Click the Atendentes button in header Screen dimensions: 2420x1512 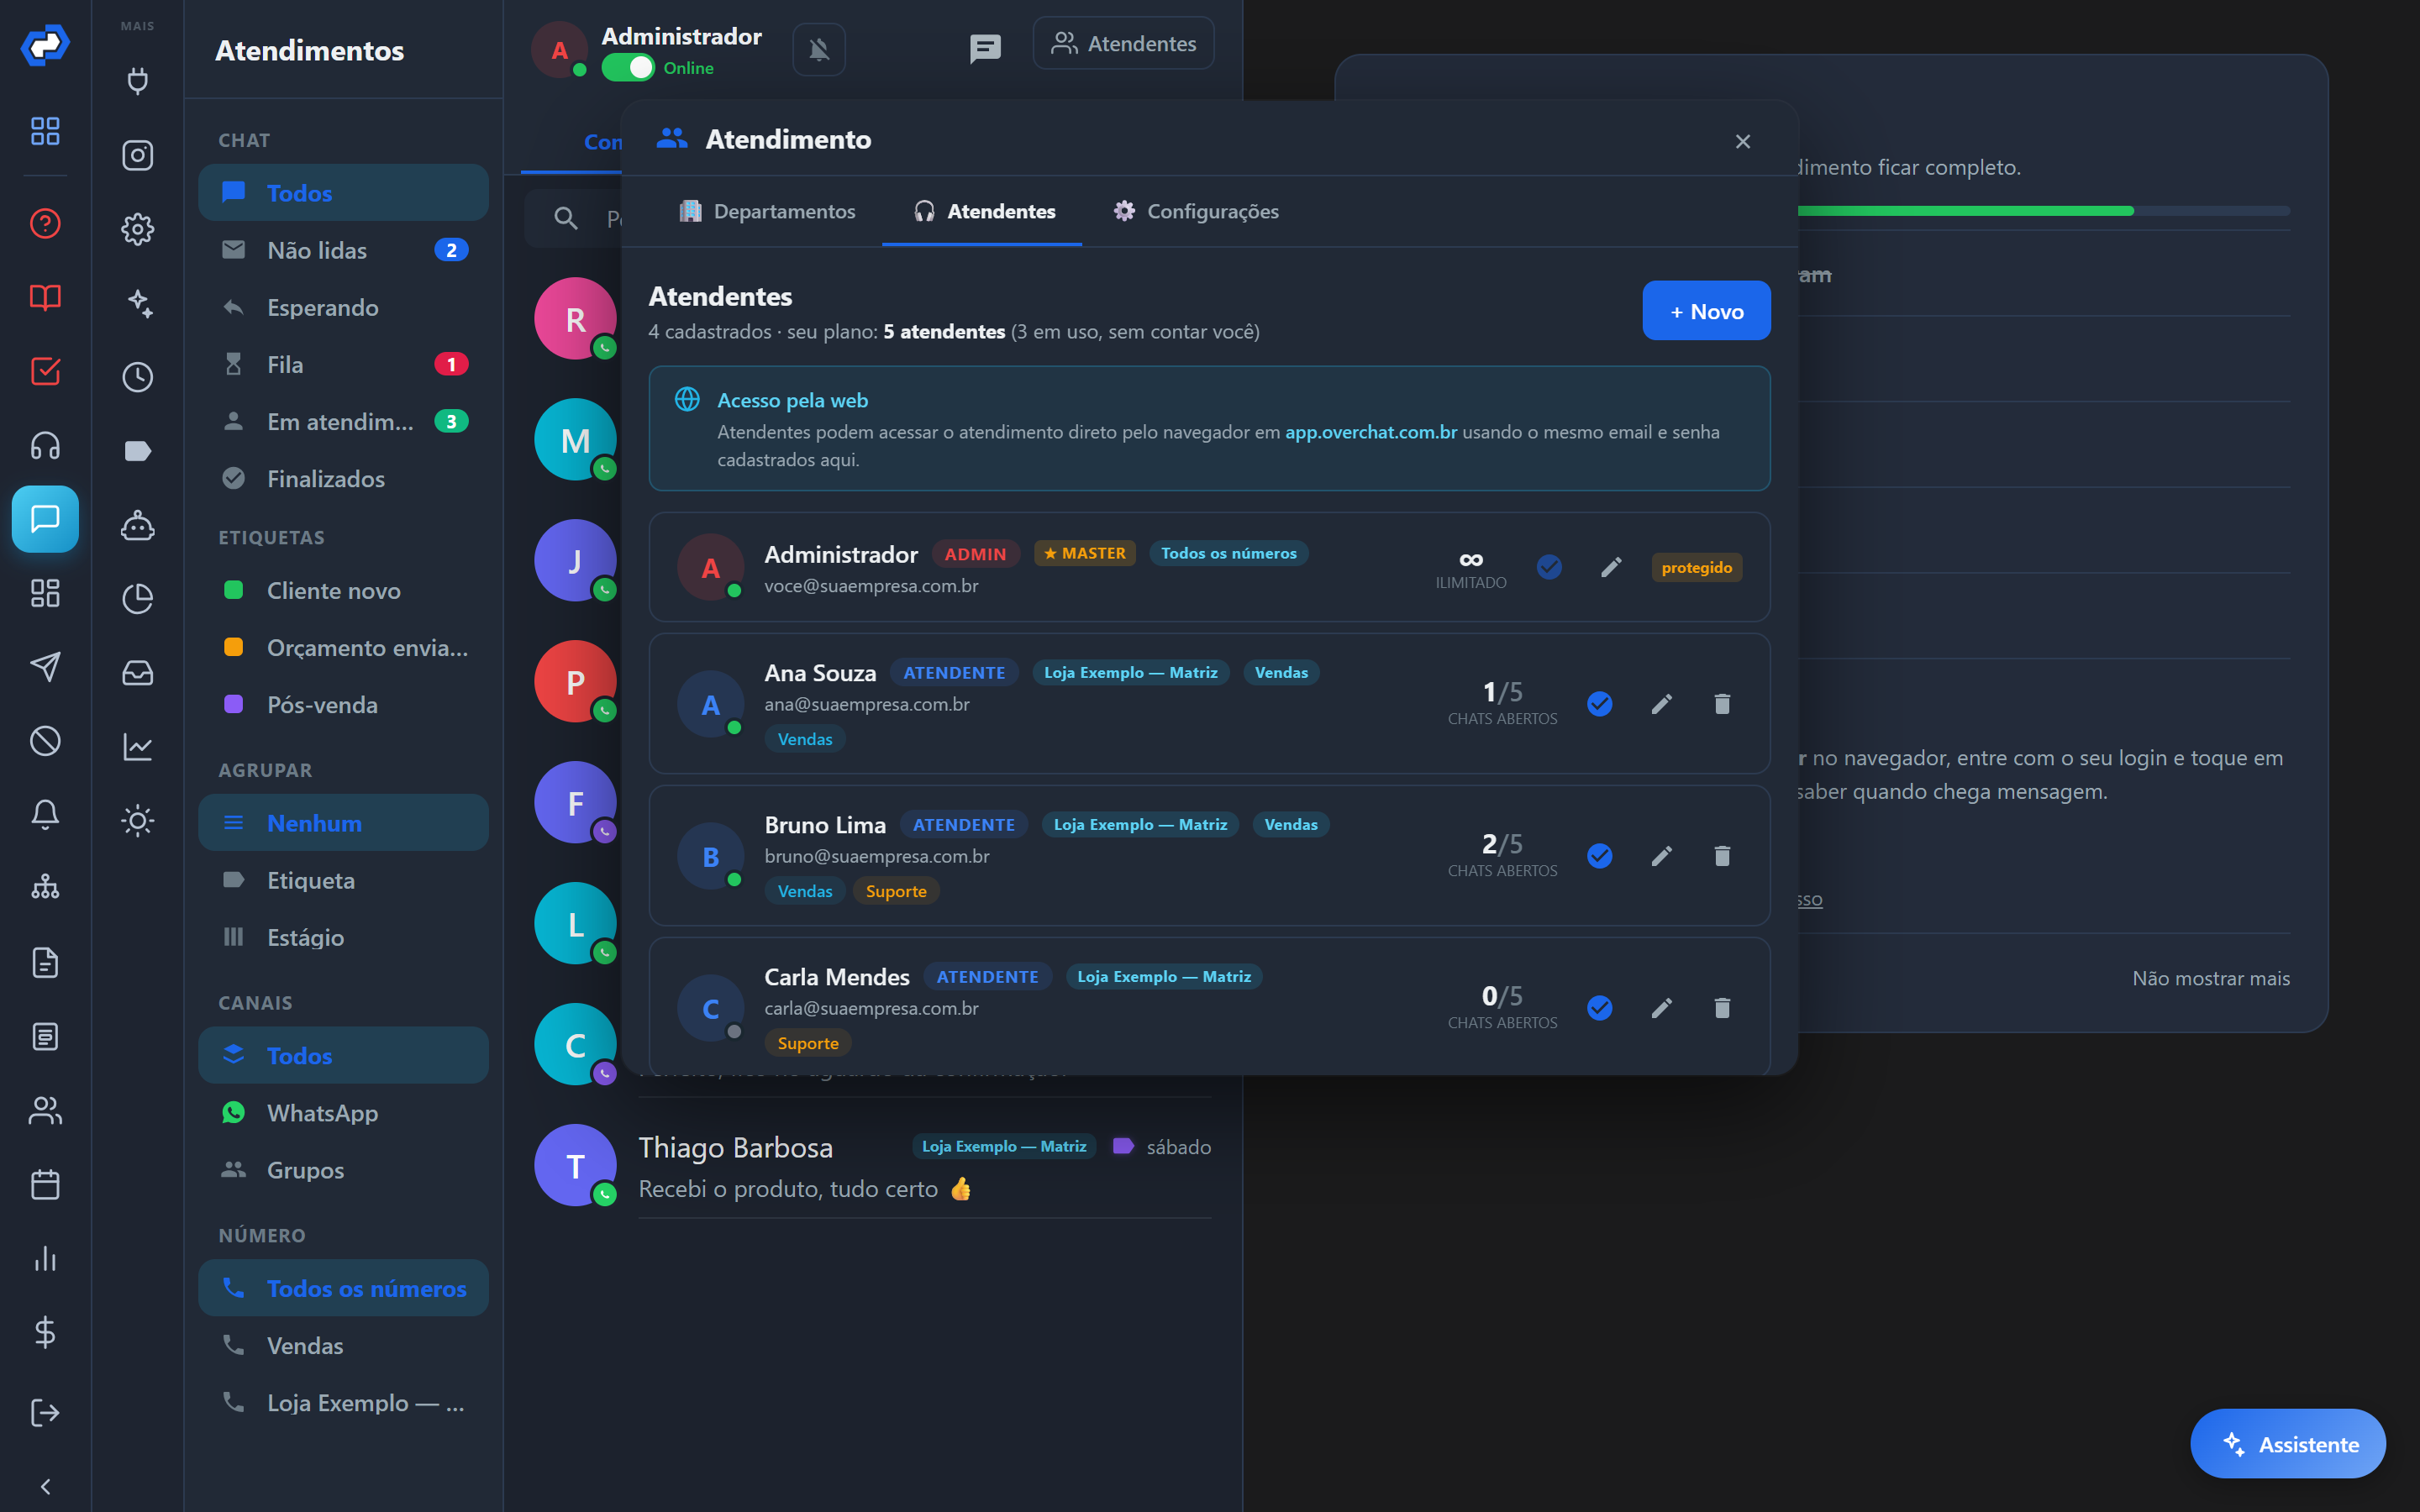pyautogui.click(x=1123, y=44)
